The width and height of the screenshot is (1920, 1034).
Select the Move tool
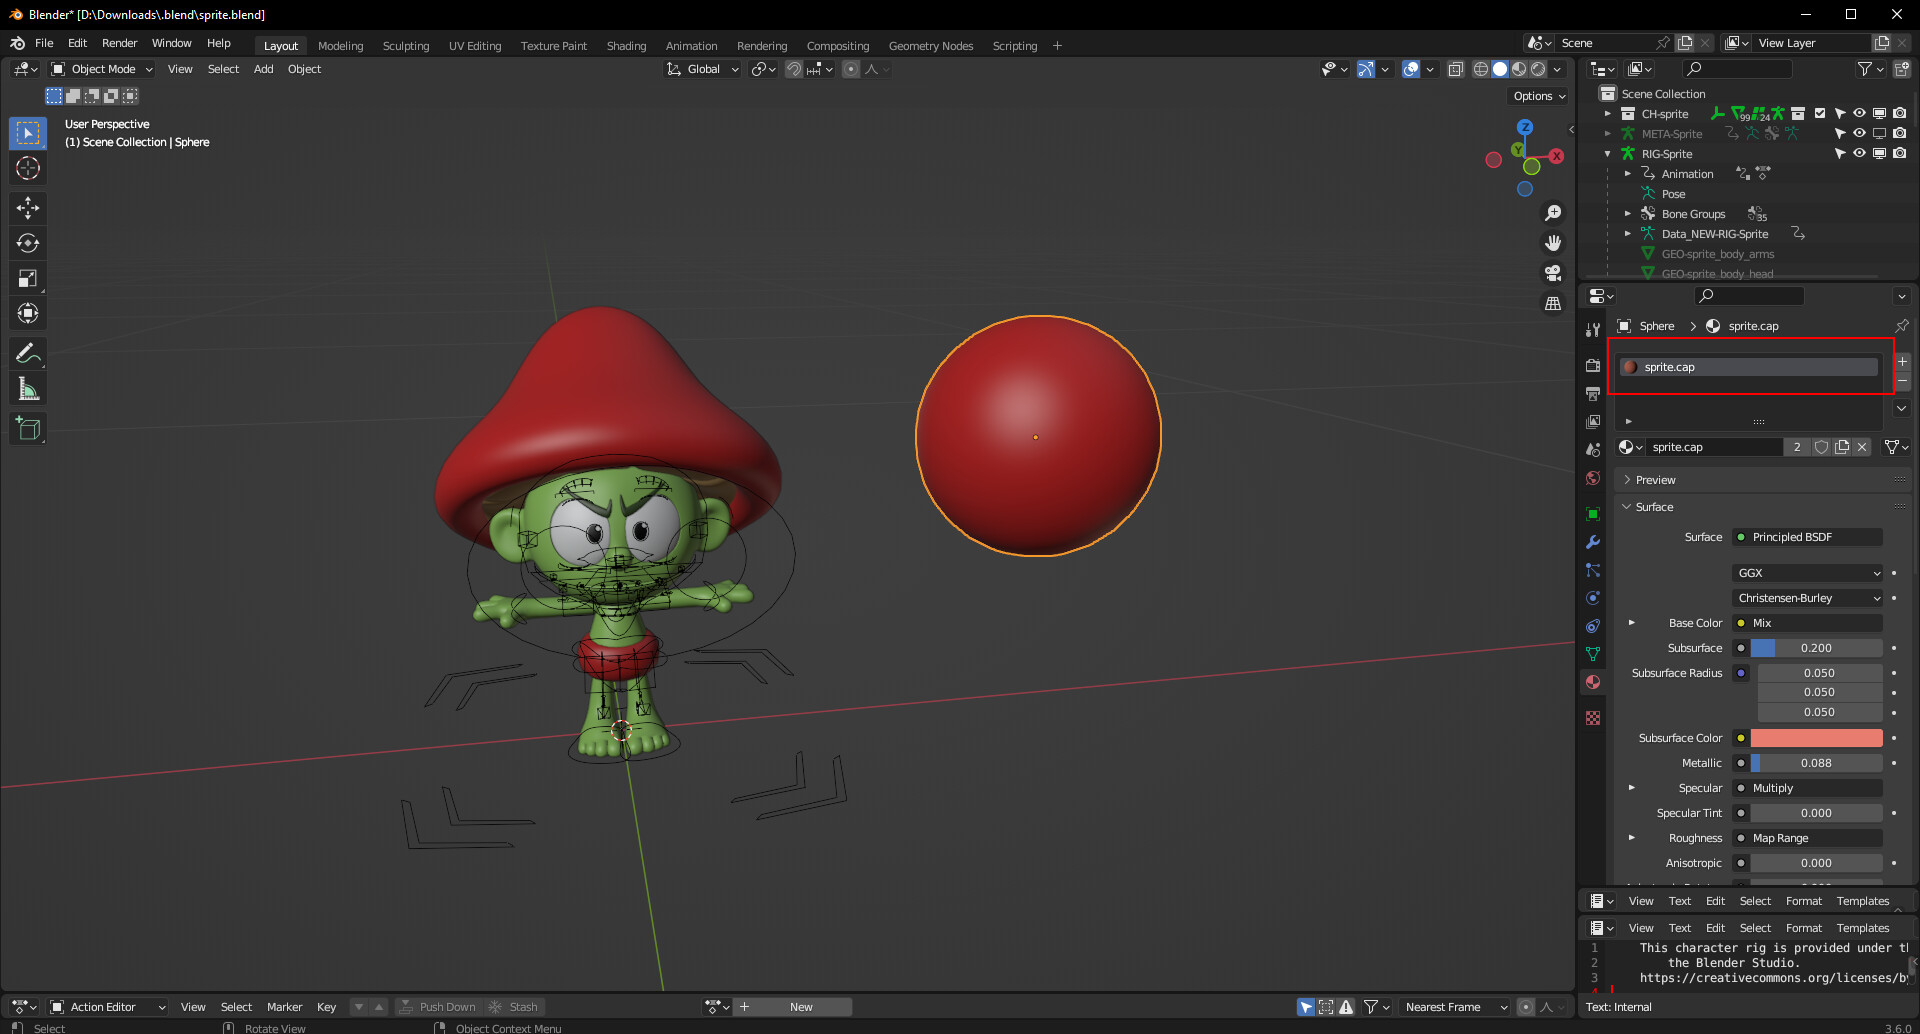28,208
